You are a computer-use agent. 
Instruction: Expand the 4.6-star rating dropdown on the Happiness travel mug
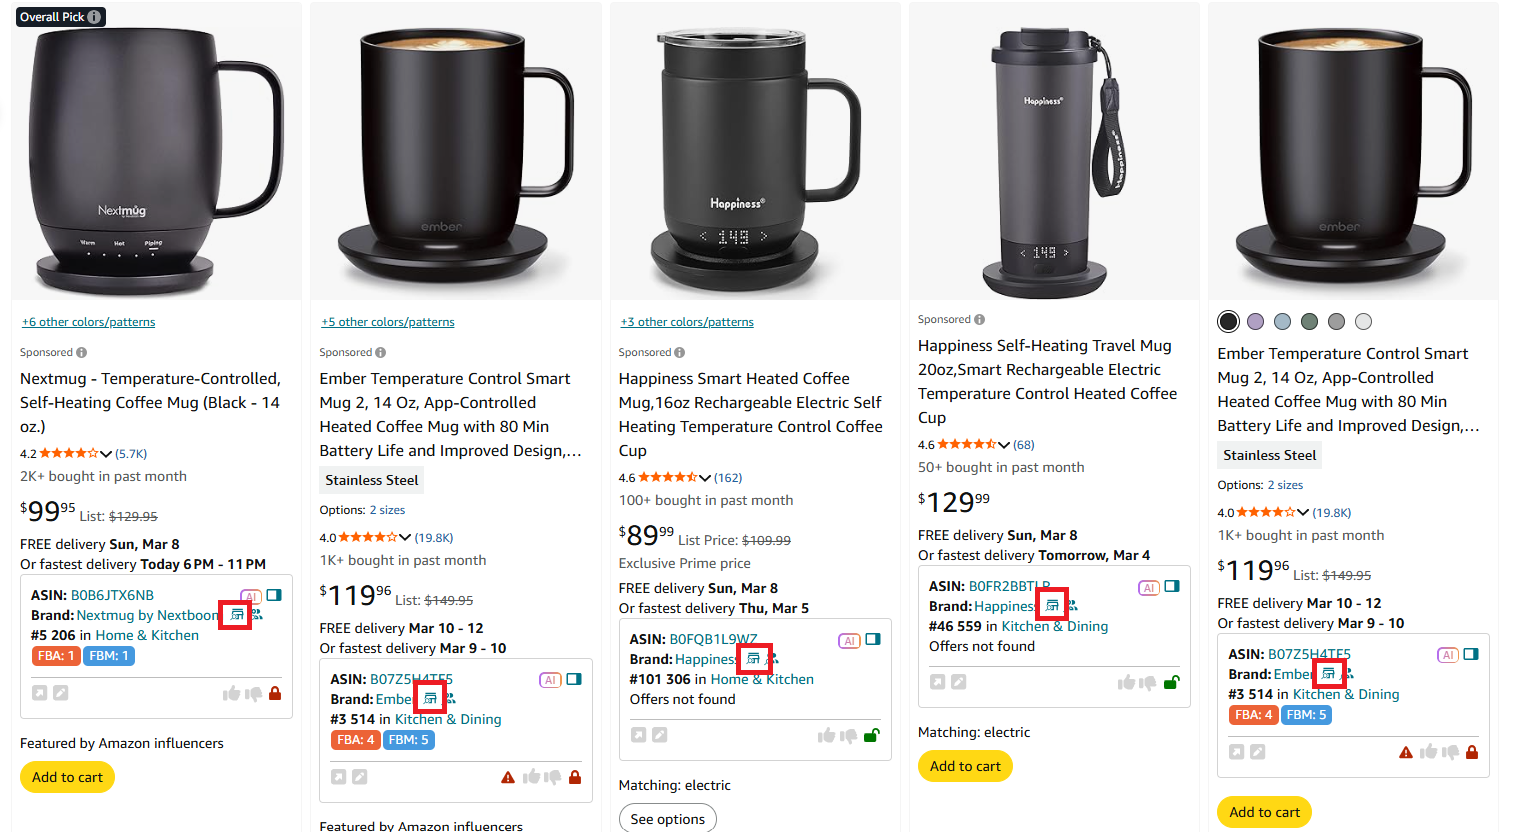(x=1005, y=443)
